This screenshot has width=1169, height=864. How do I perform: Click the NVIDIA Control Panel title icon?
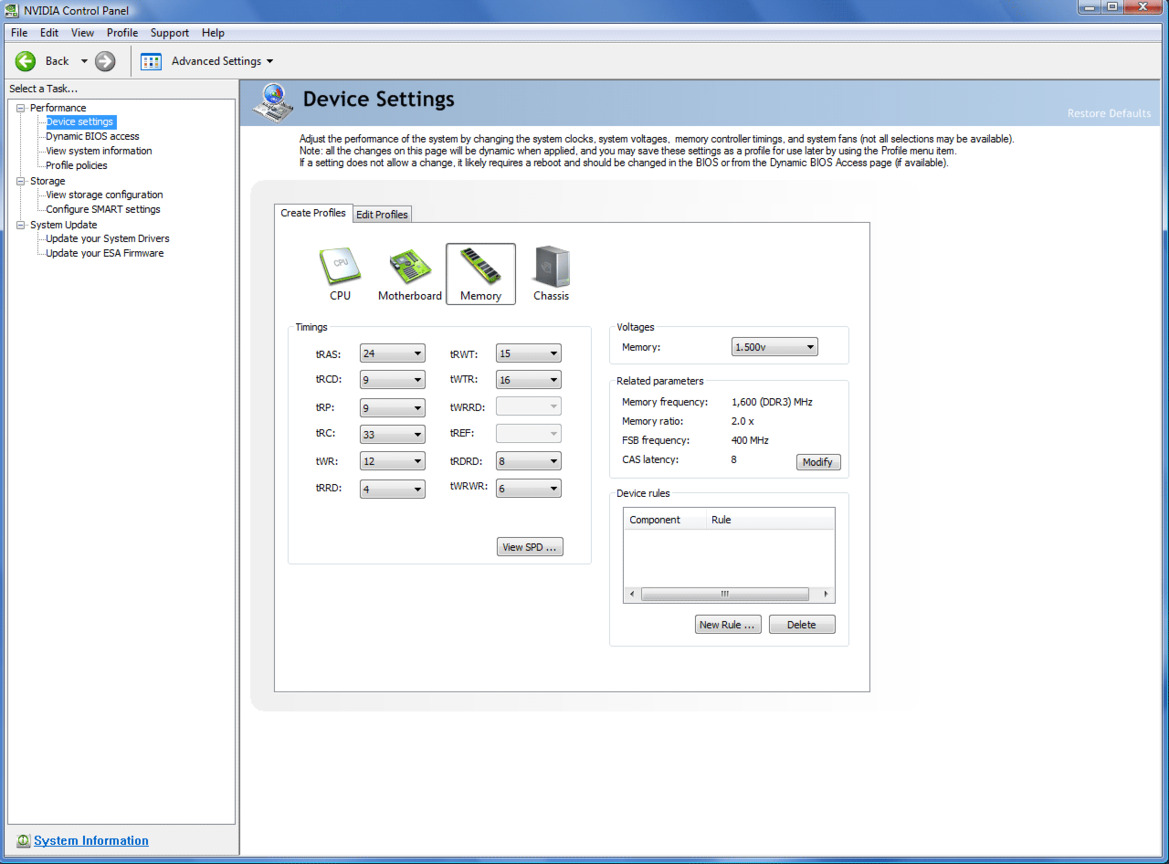11,10
